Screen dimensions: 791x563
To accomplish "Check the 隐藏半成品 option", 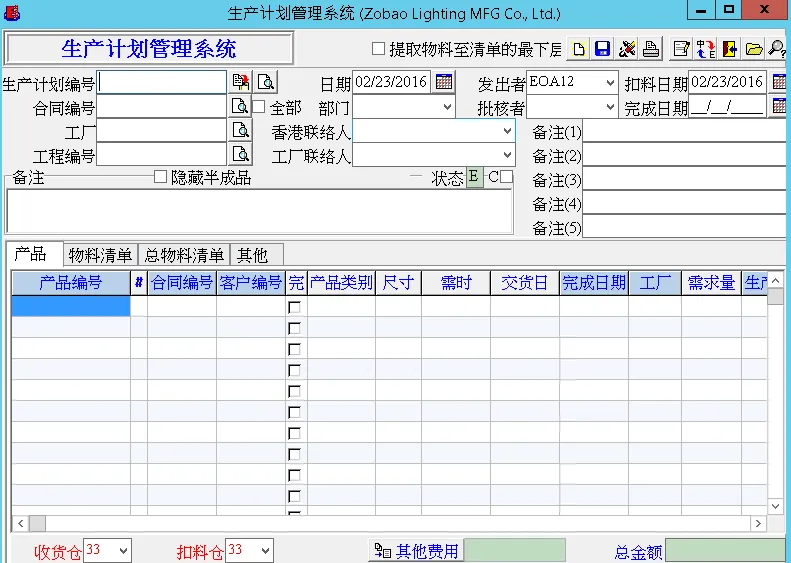I will pyautogui.click(x=160, y=177).
